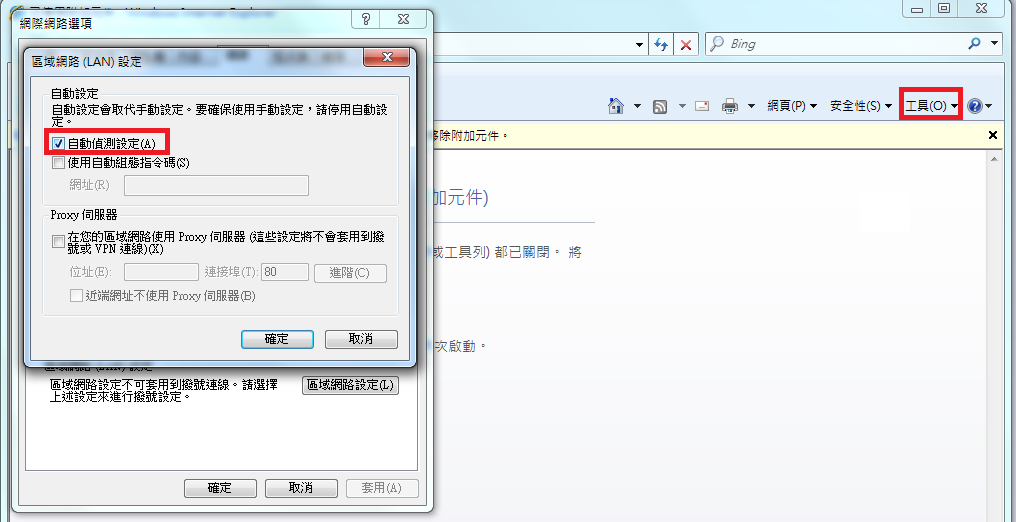Screen dimensions: 1016x522
Task: Click the 網址(R) input field
Action: (x=216, y=185)
